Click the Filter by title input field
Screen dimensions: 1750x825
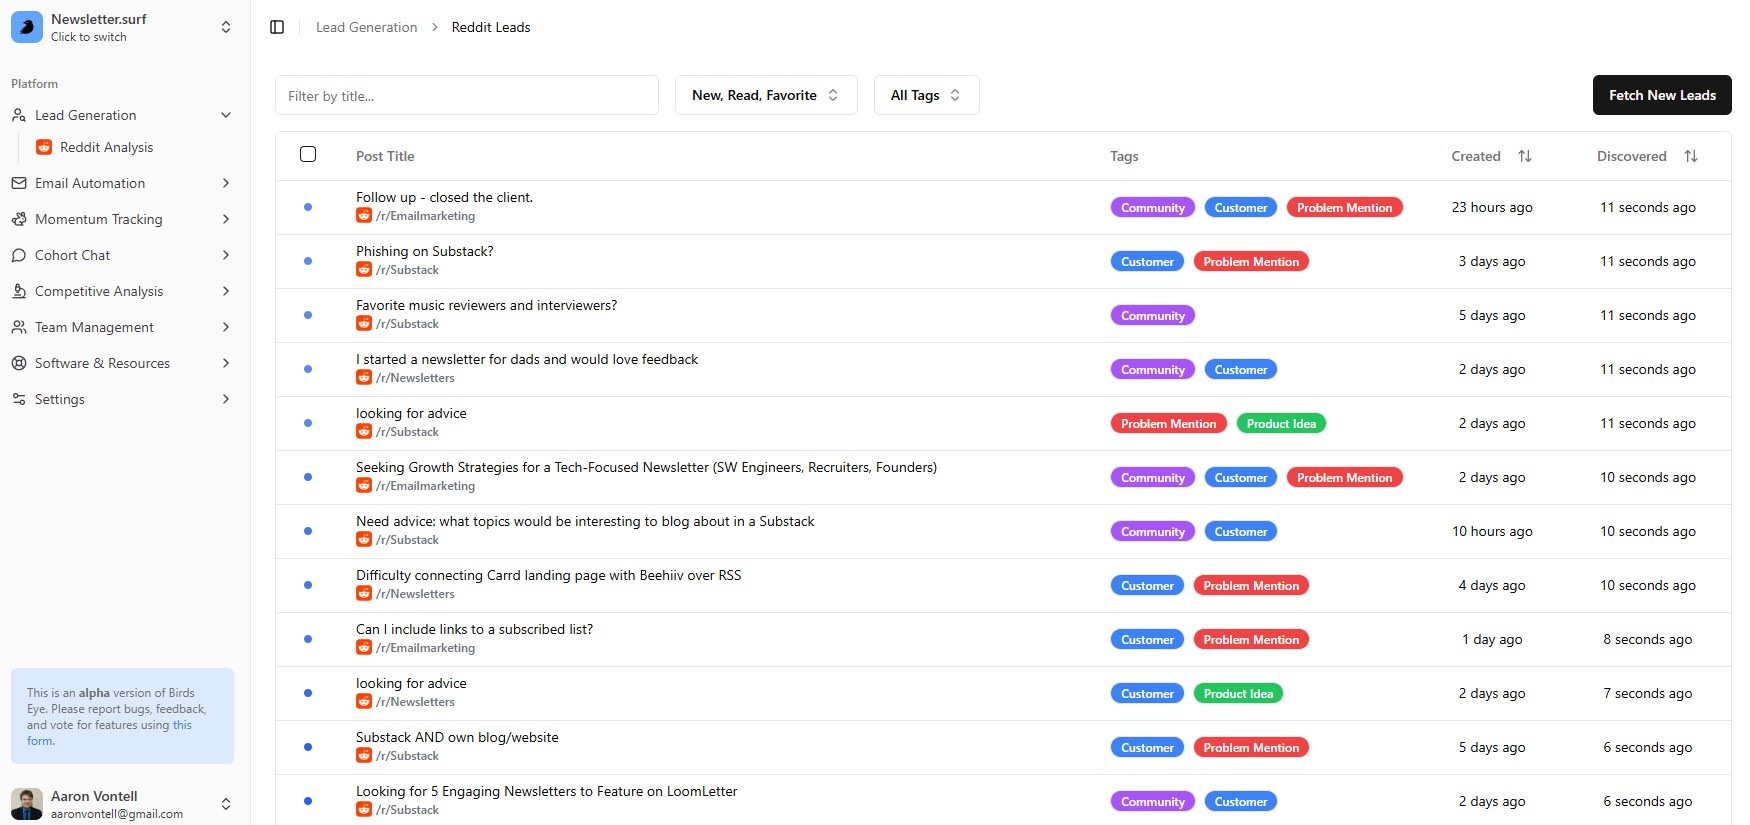click(466, 96)
